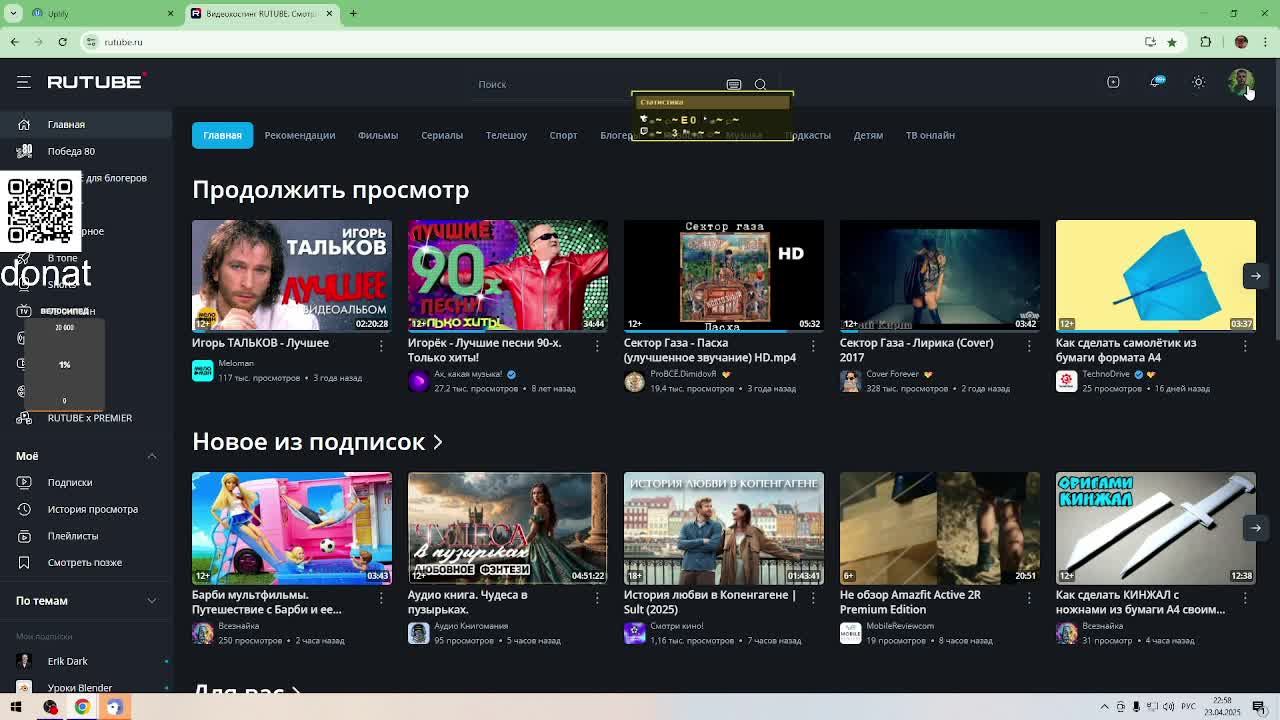Open Подписки in the sidebar
The width and height of the screenshot is (1280, 720).
click(86, 483)
